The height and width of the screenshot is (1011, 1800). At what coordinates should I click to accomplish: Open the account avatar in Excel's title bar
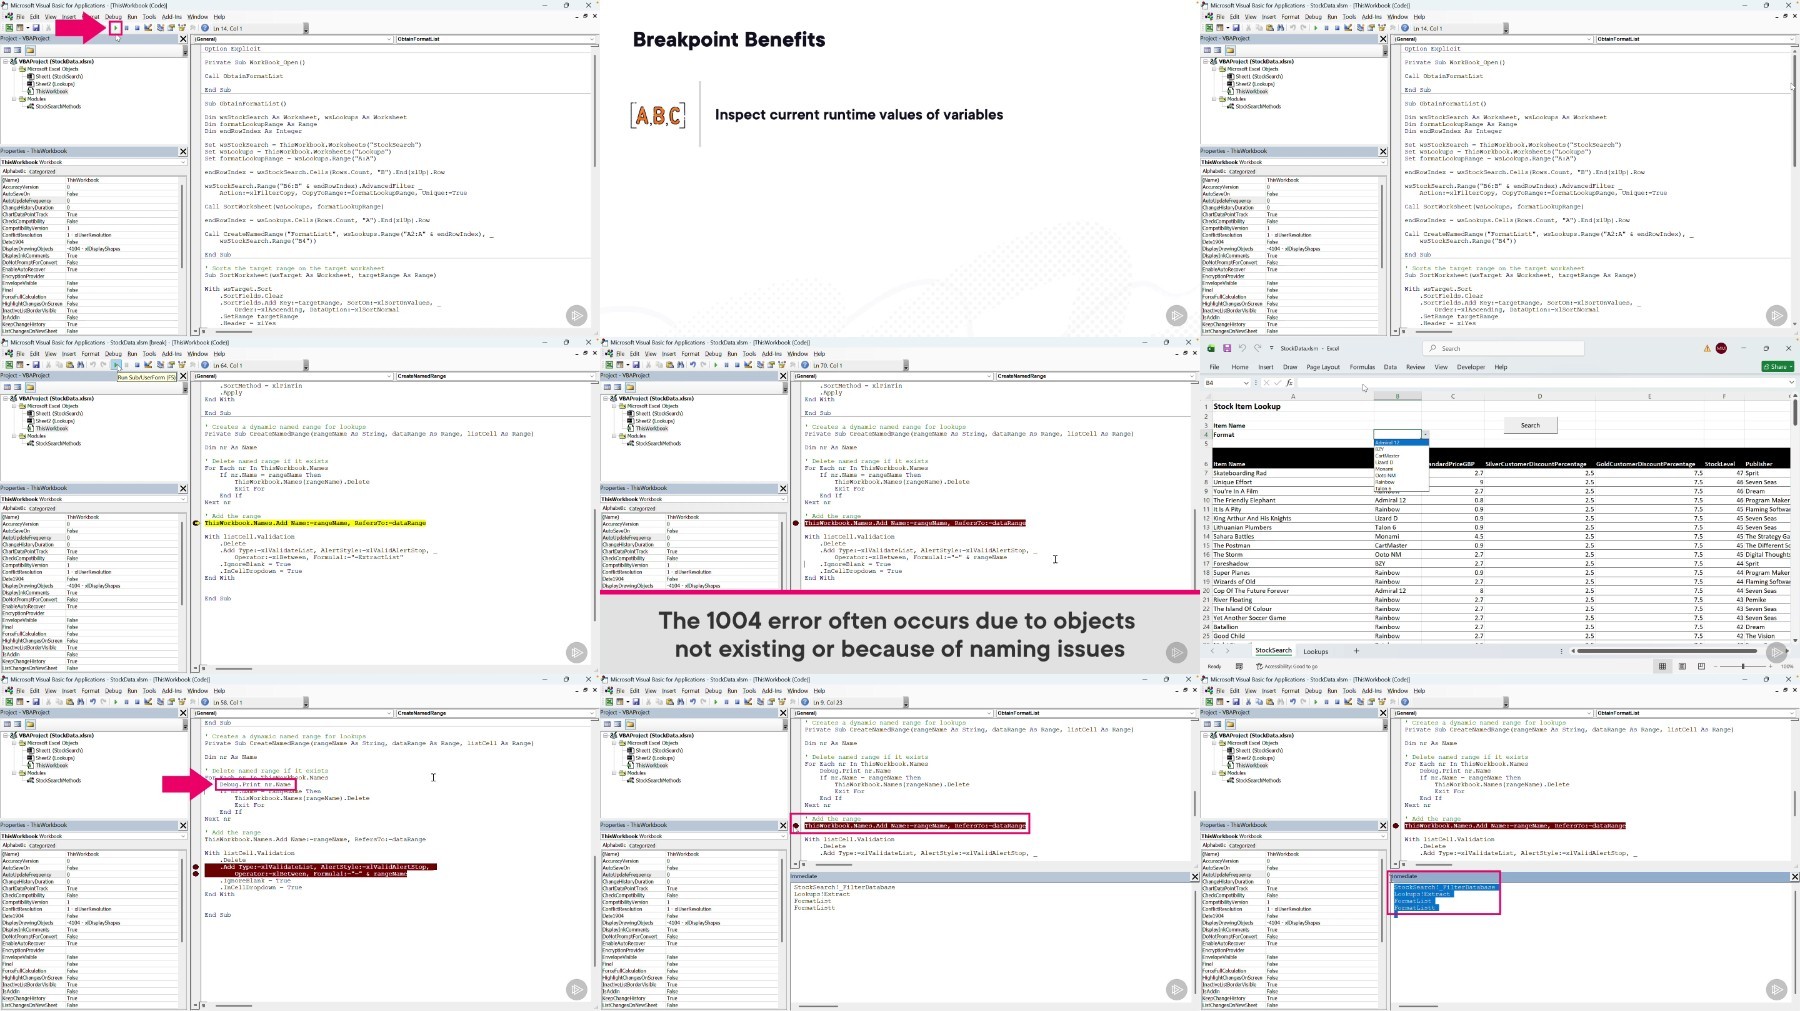pos(1721,348)
